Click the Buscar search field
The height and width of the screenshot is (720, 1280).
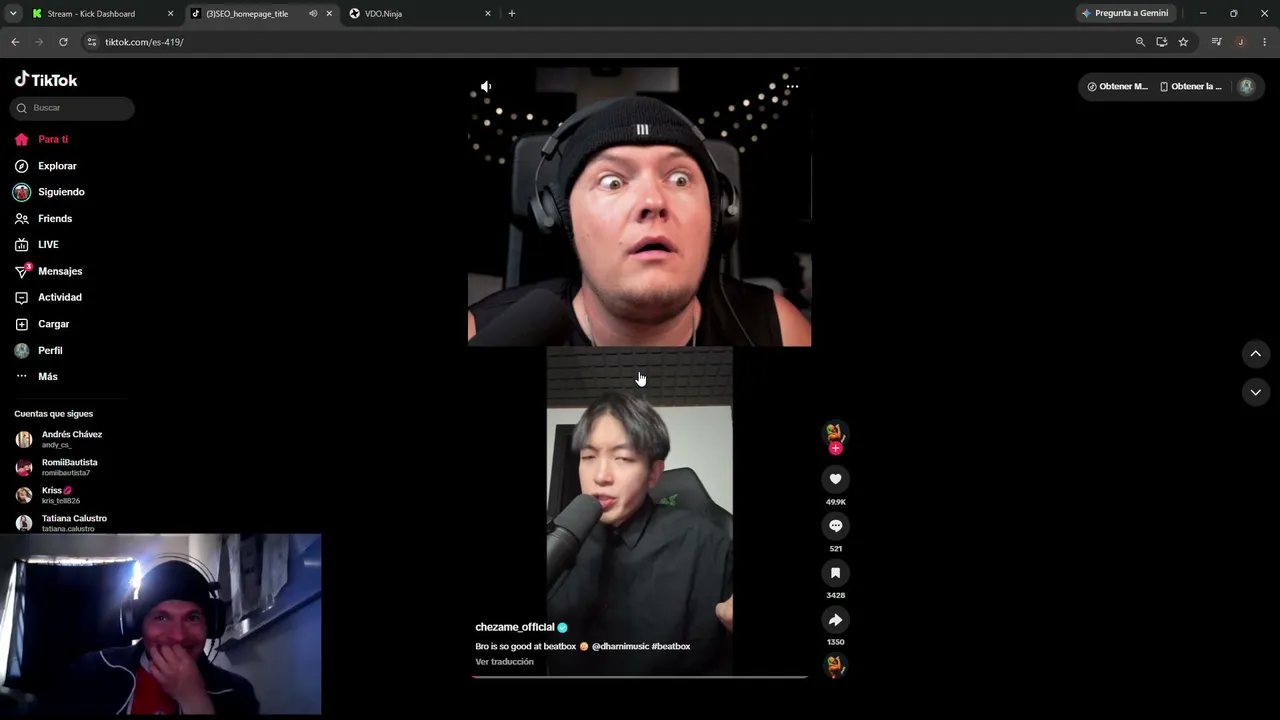tap(72, 108)
